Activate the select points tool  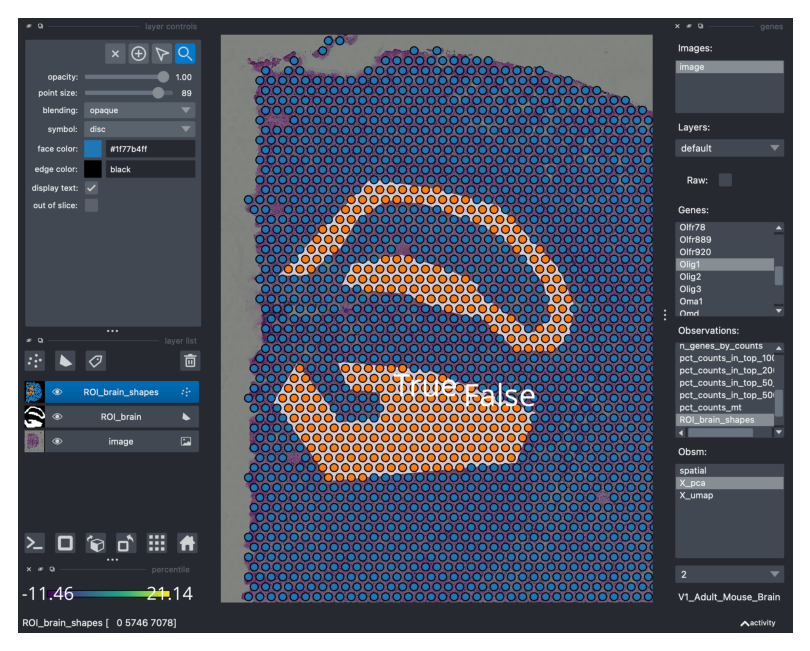[x=162, y=54]
